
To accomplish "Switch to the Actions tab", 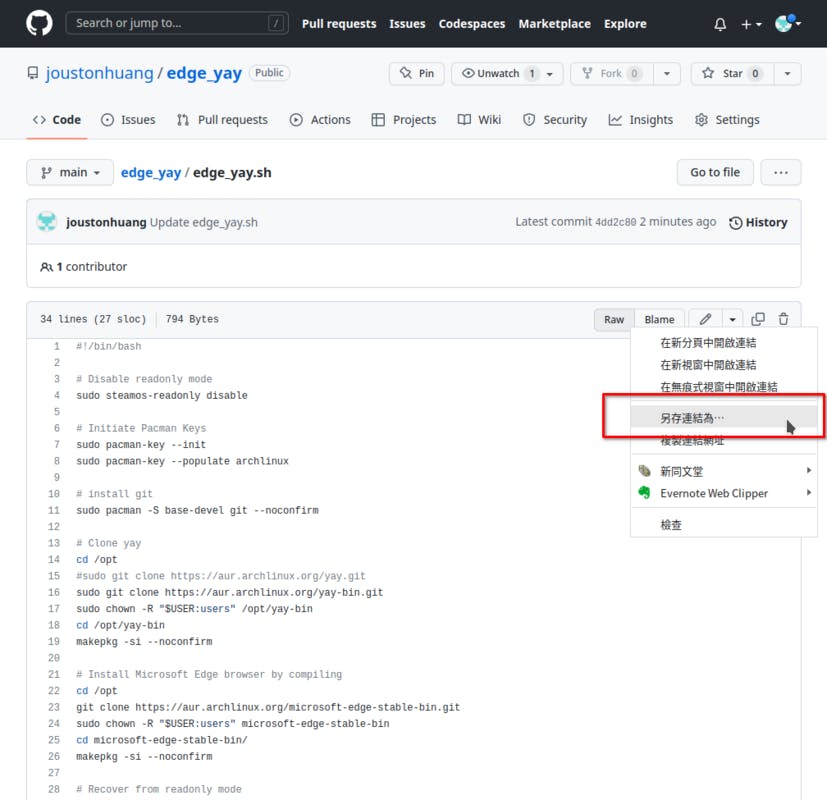I will pos(320,120).
